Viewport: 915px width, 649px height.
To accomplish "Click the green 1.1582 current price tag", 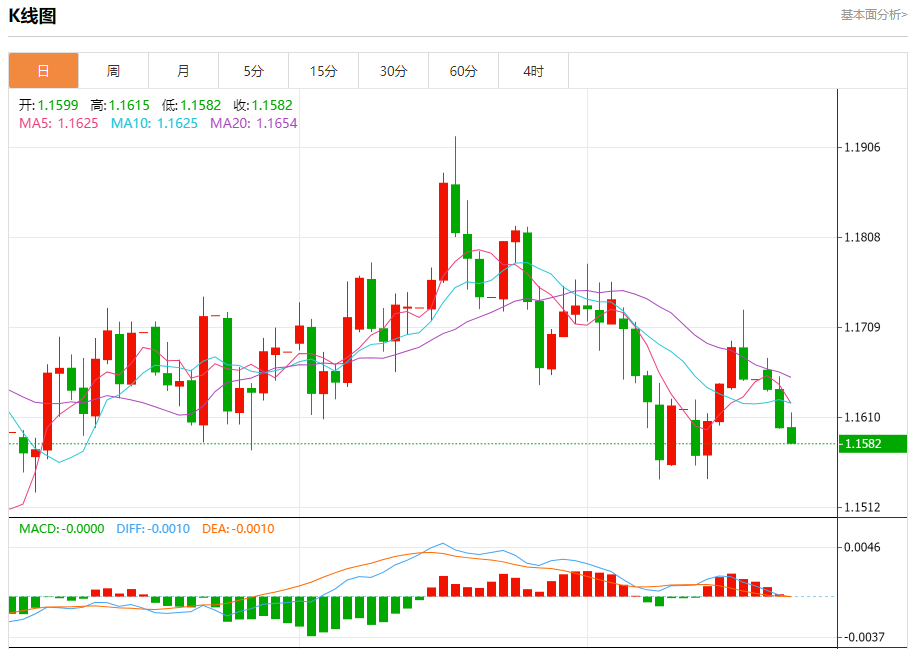I will [872, 444].
